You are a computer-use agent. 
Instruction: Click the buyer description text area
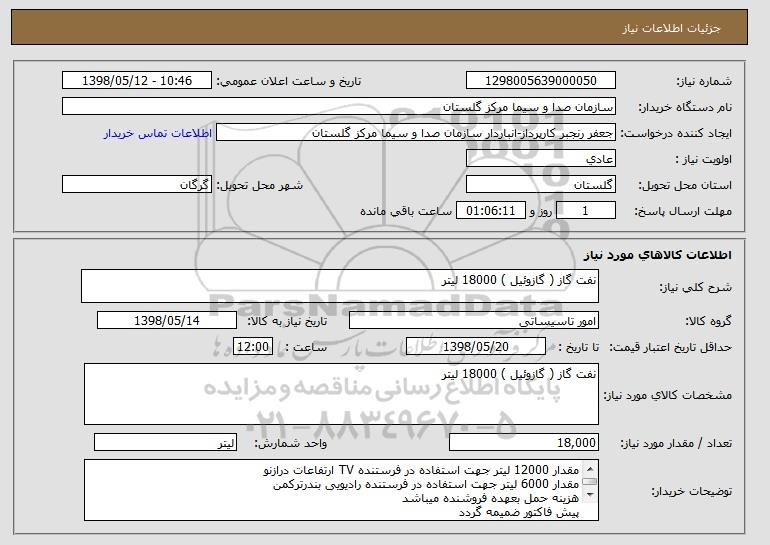click(x=341, y=490)
